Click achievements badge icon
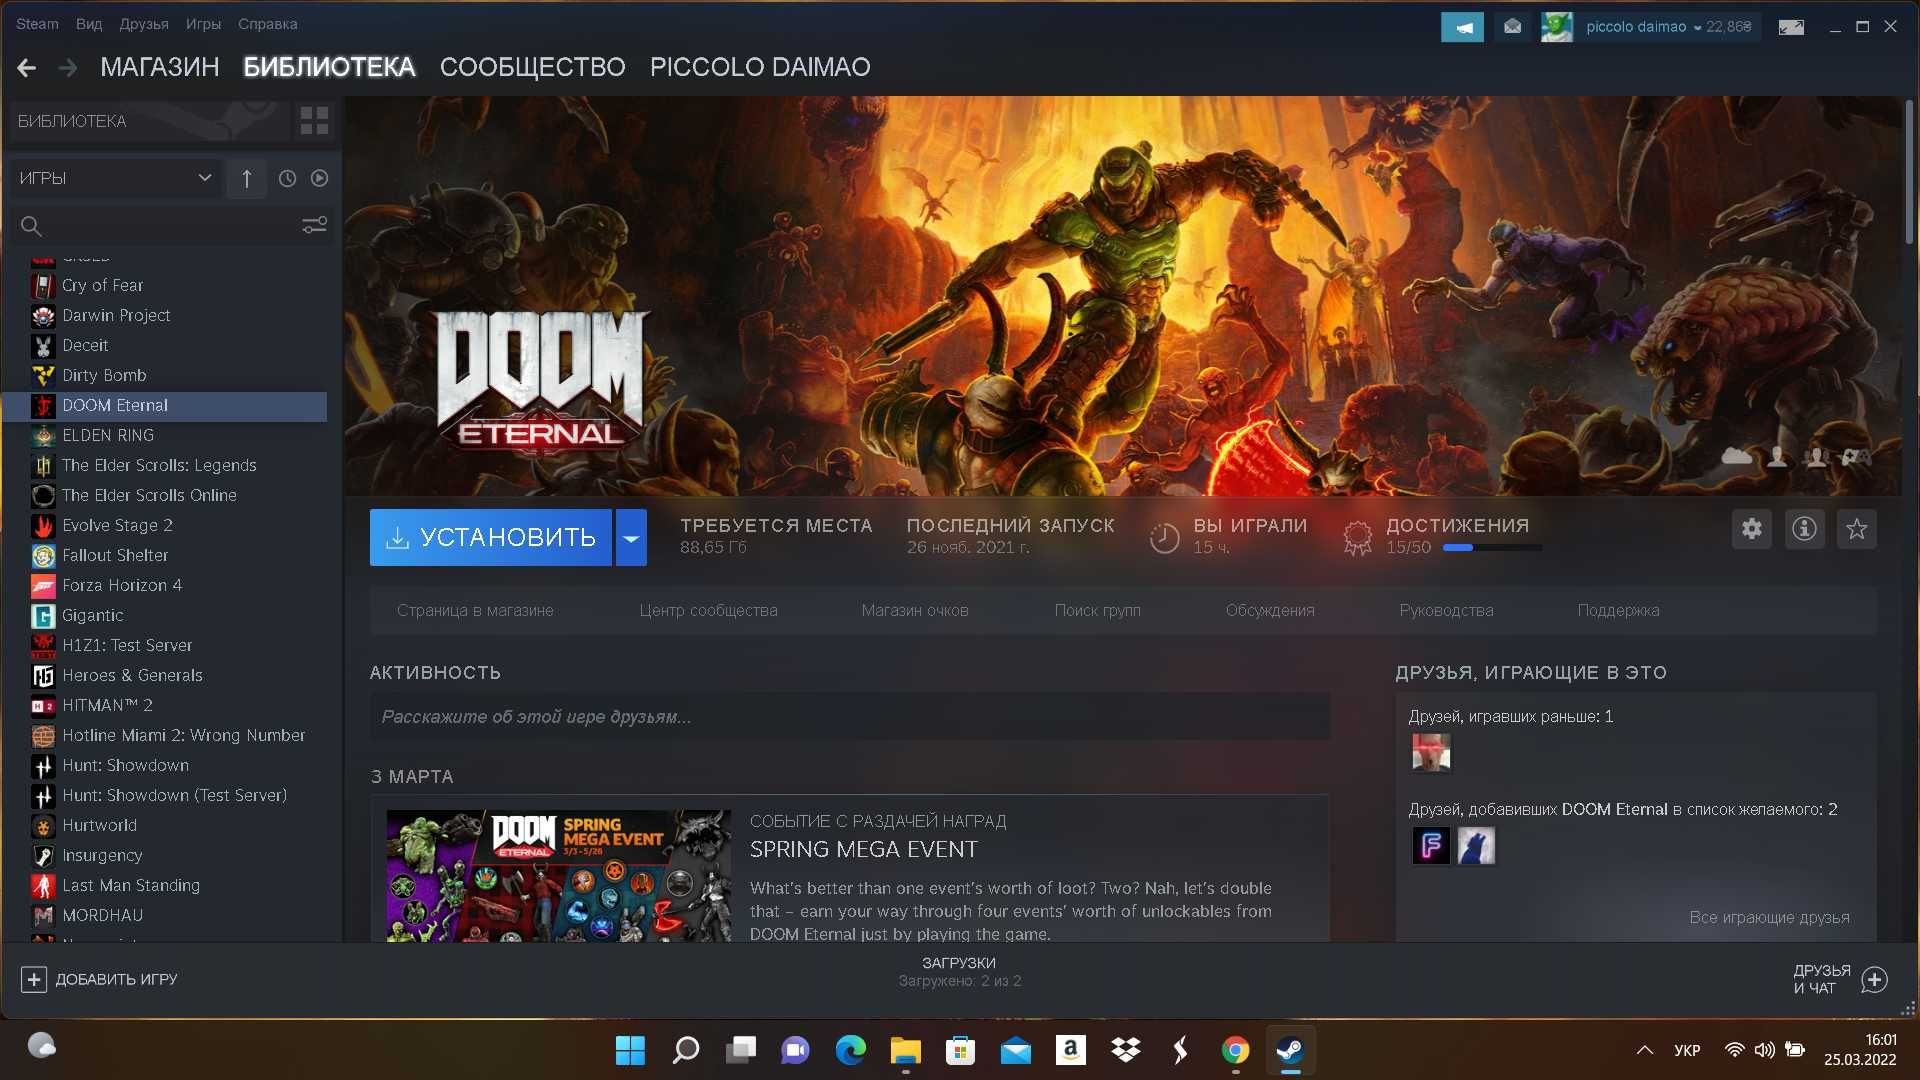1920x1080 pixels. [x=1357, y=538]
